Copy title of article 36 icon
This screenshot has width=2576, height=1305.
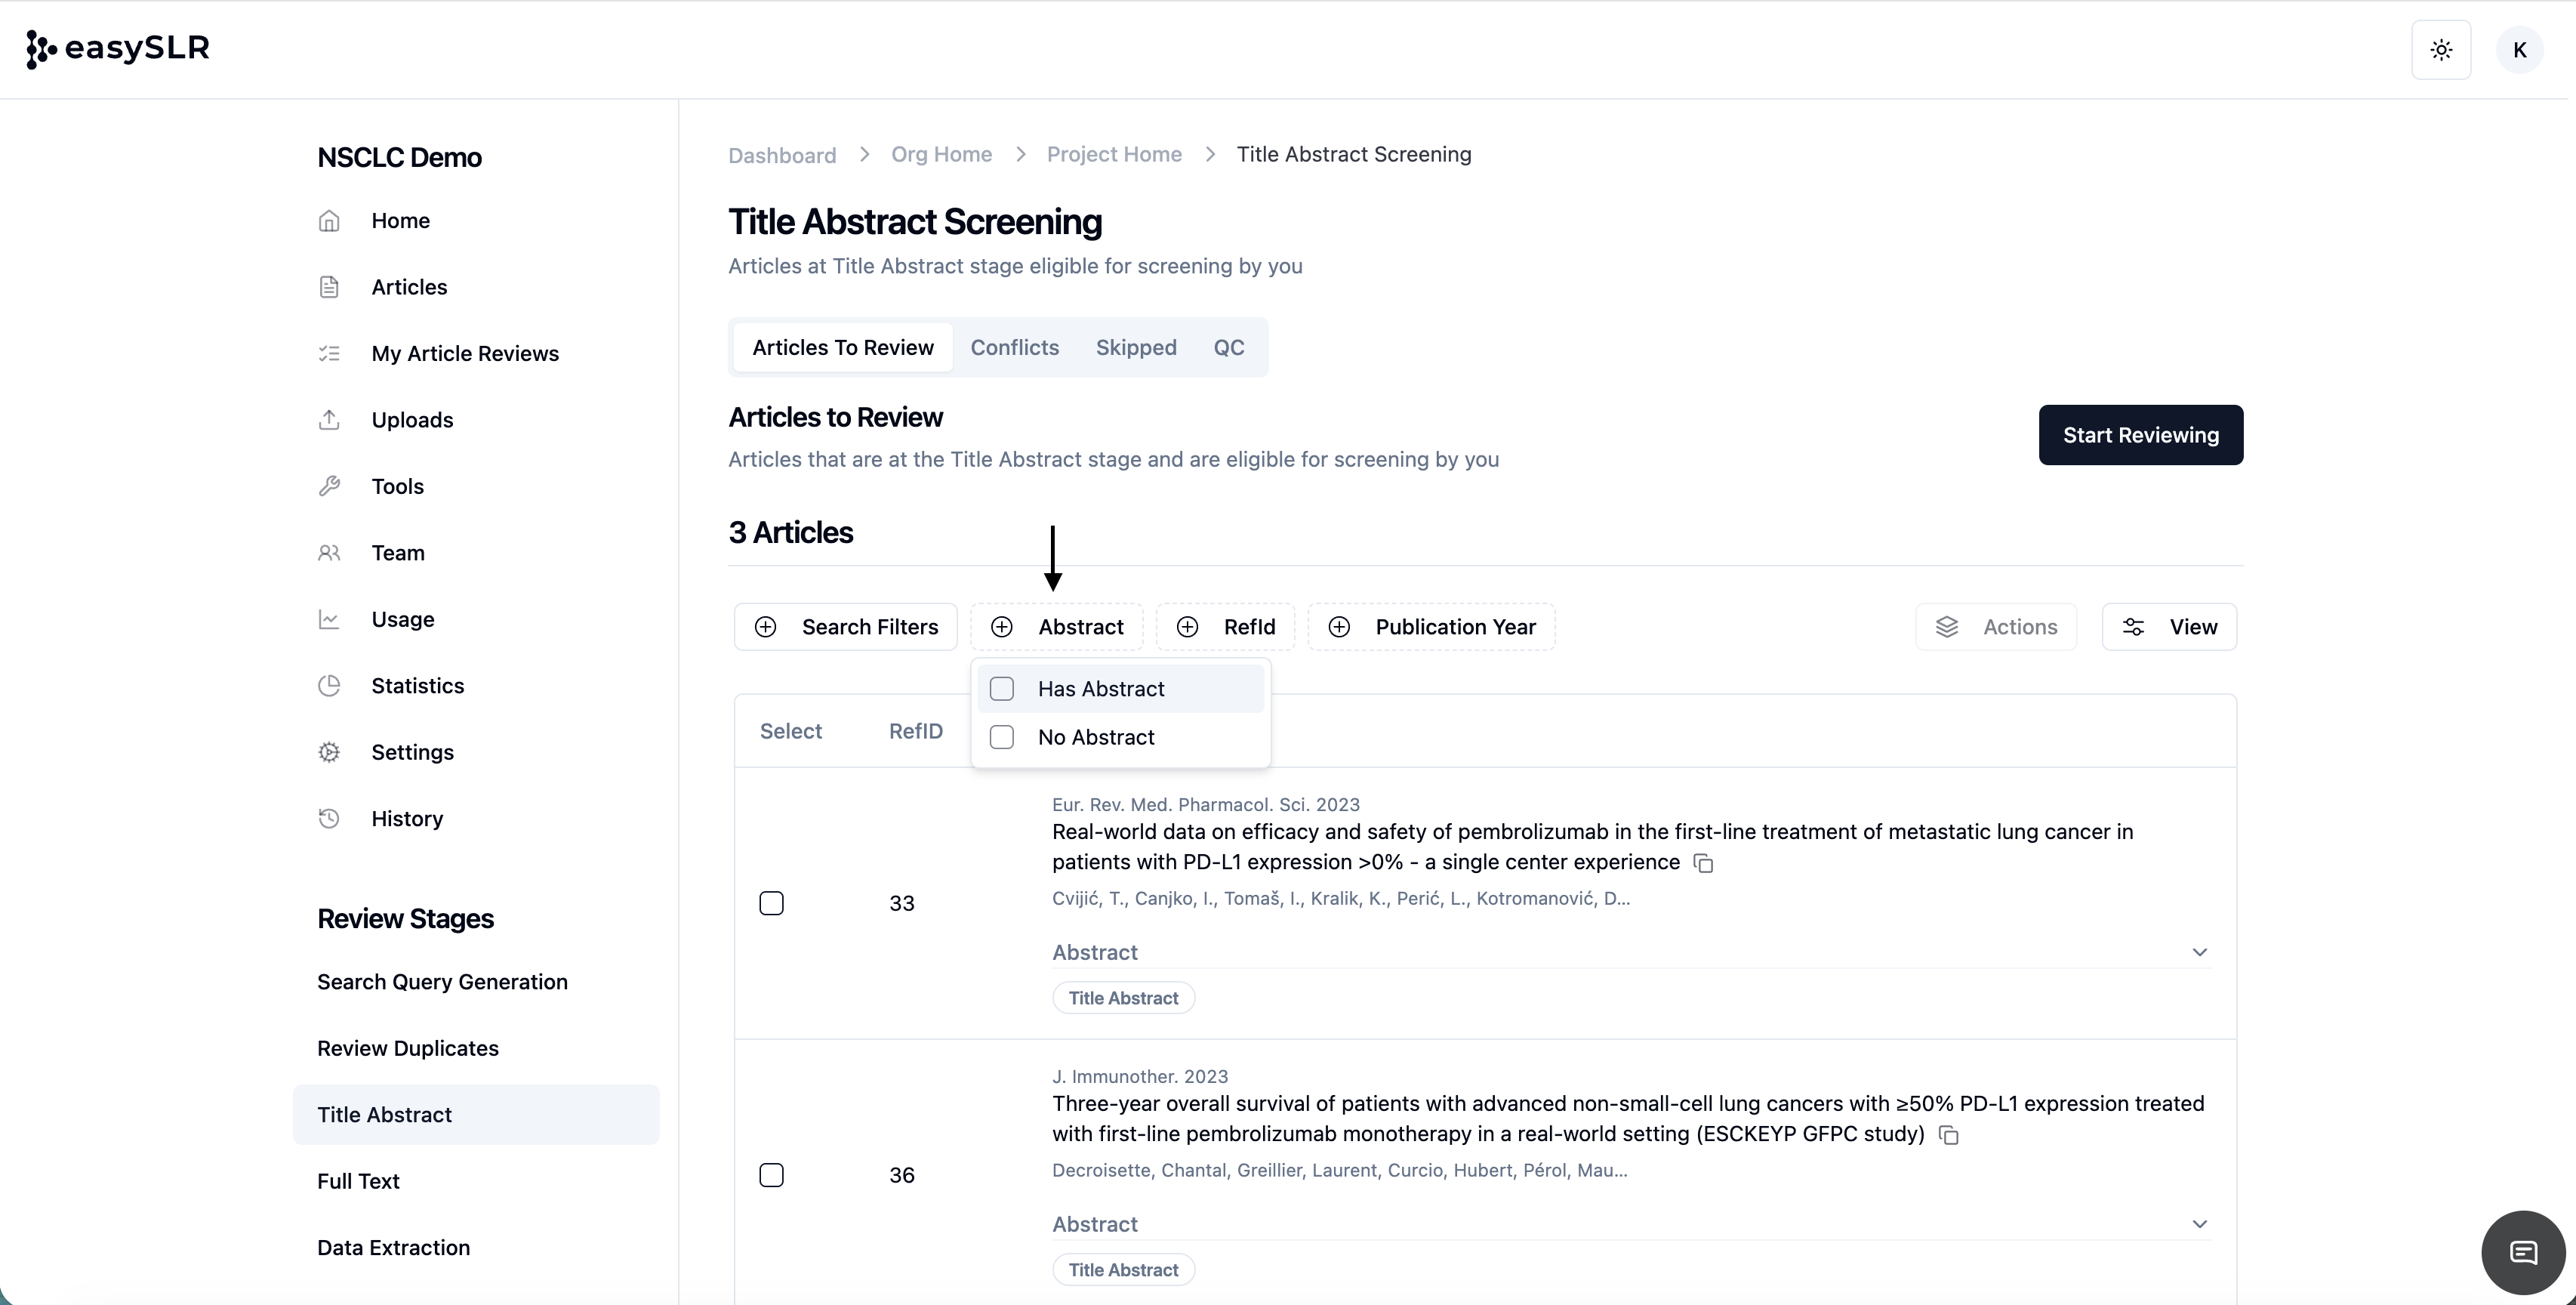point(1948,1135)
